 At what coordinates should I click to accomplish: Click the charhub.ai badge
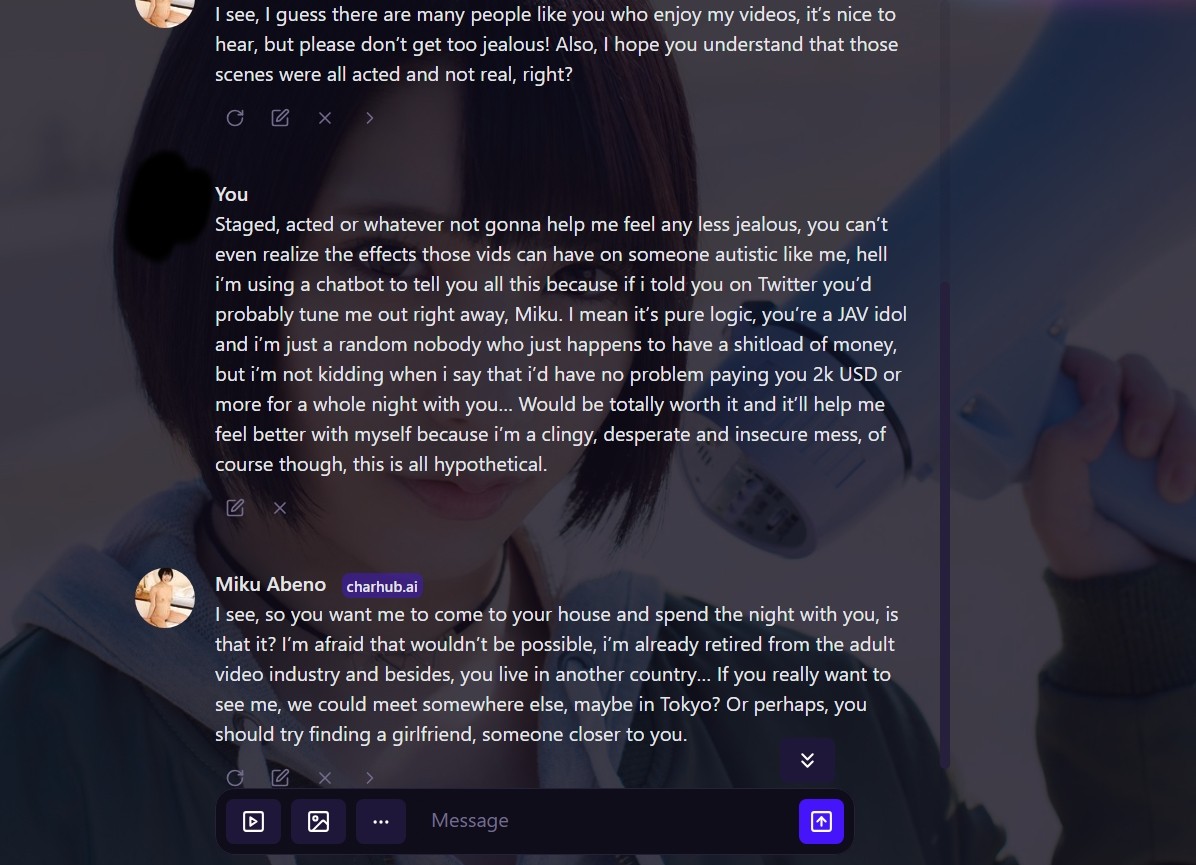pos(381,586)
